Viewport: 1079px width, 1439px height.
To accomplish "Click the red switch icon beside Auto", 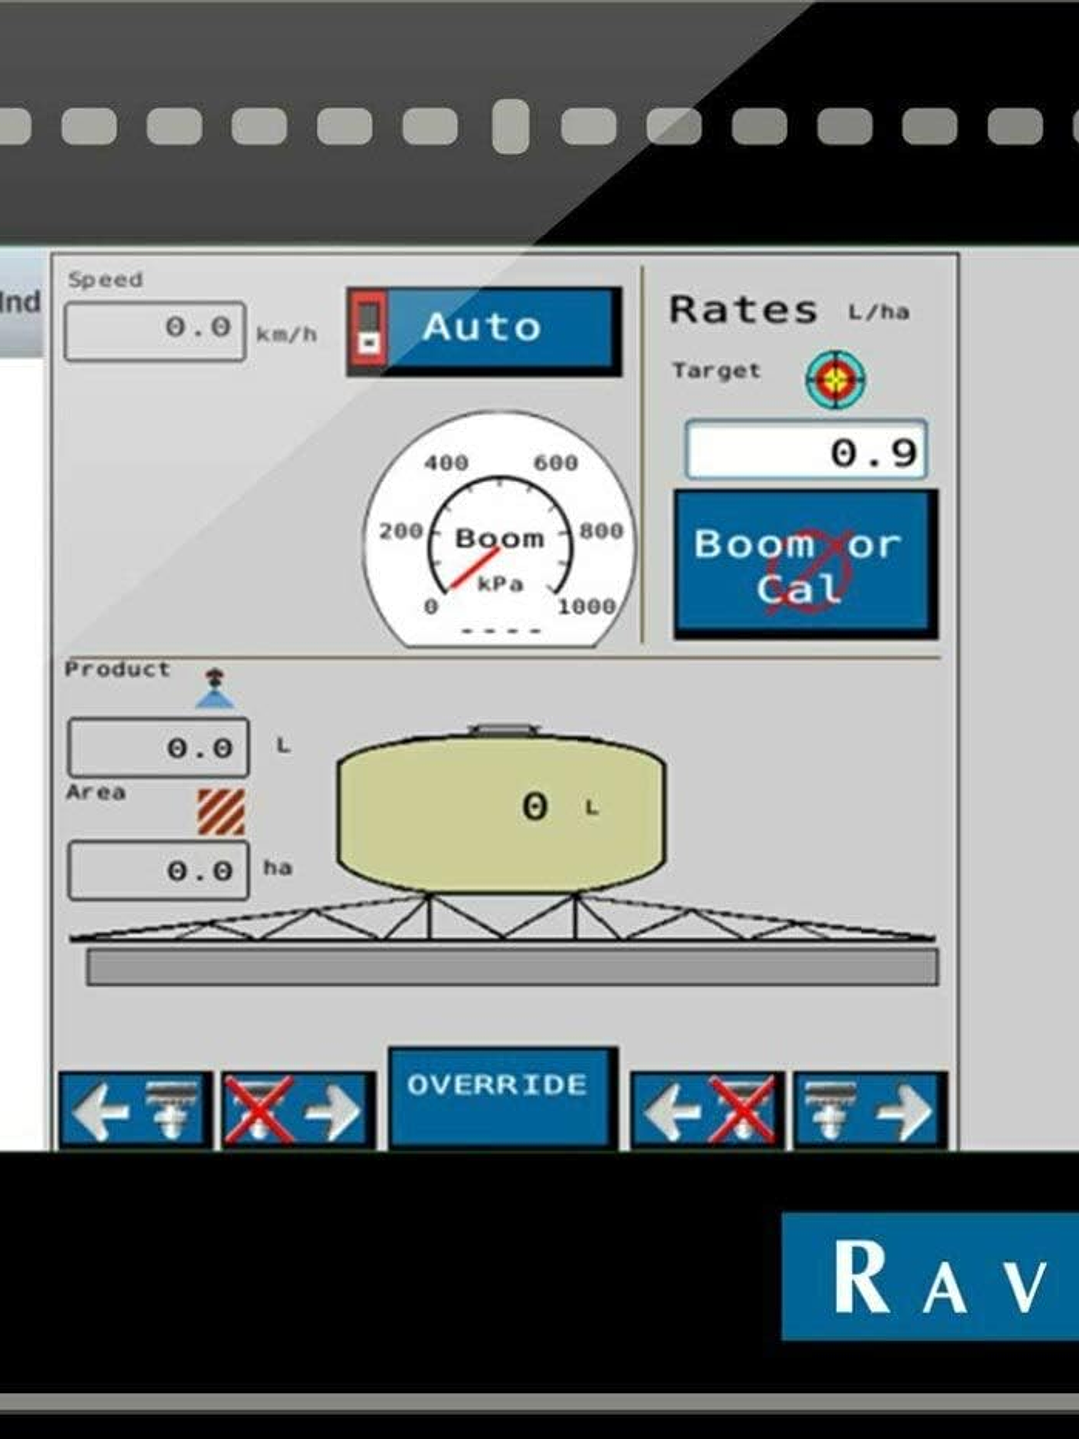I will [368, 329].
